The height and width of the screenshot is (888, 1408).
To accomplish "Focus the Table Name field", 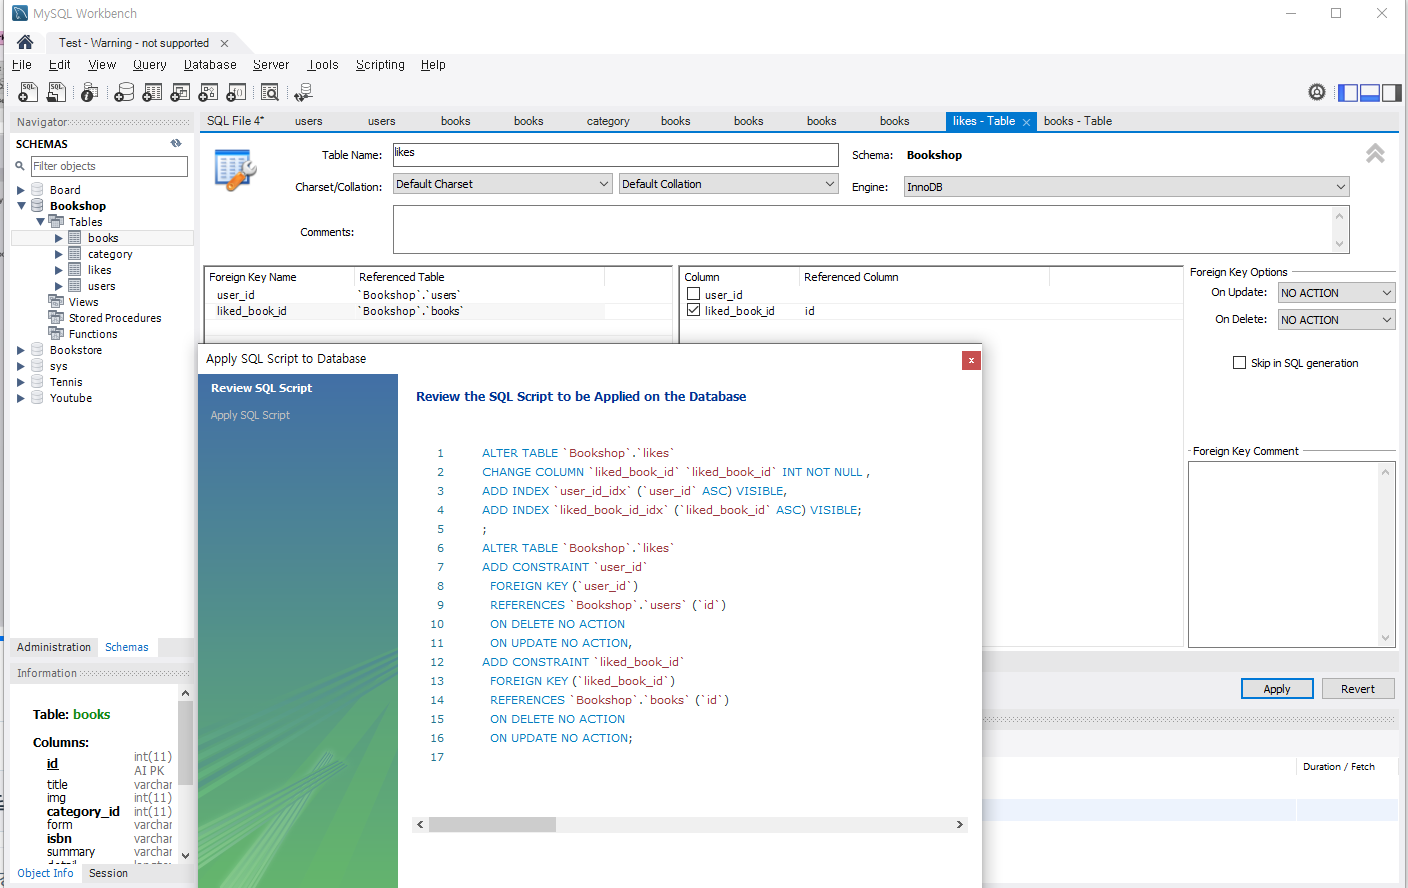I will [x=615, y=155].
